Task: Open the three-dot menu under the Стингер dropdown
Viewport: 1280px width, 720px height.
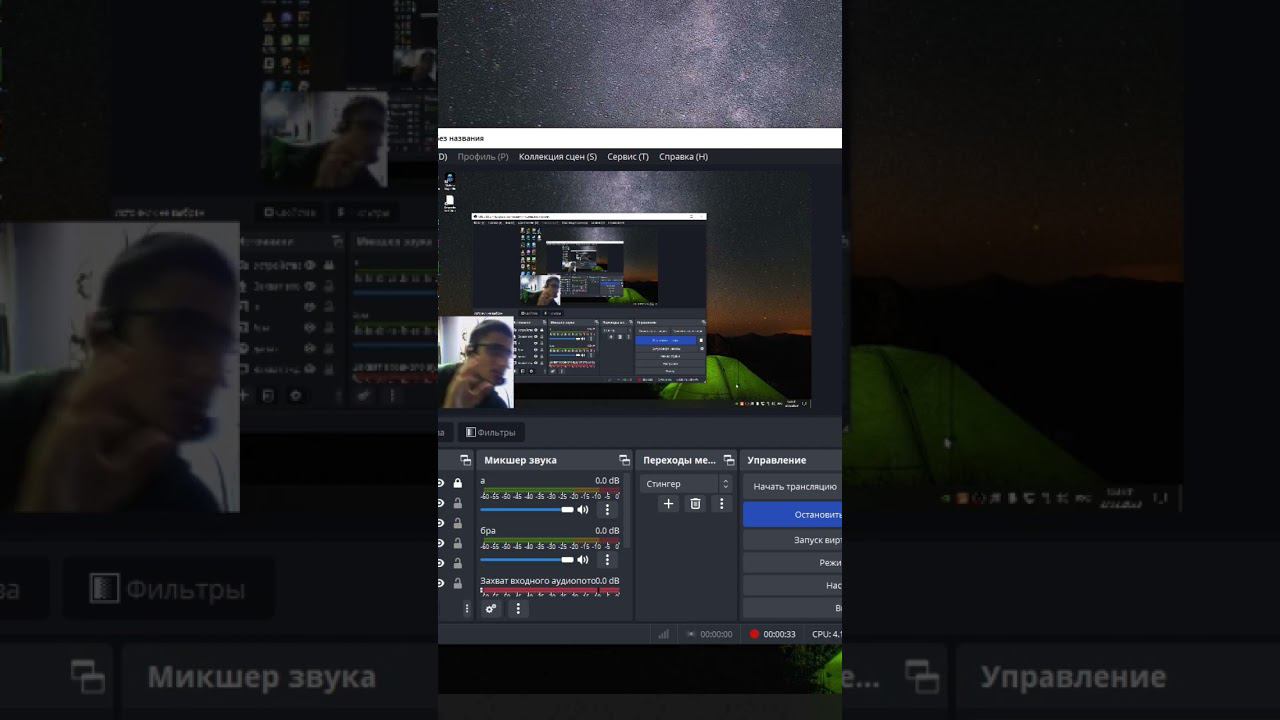Action: coord(722,504)
